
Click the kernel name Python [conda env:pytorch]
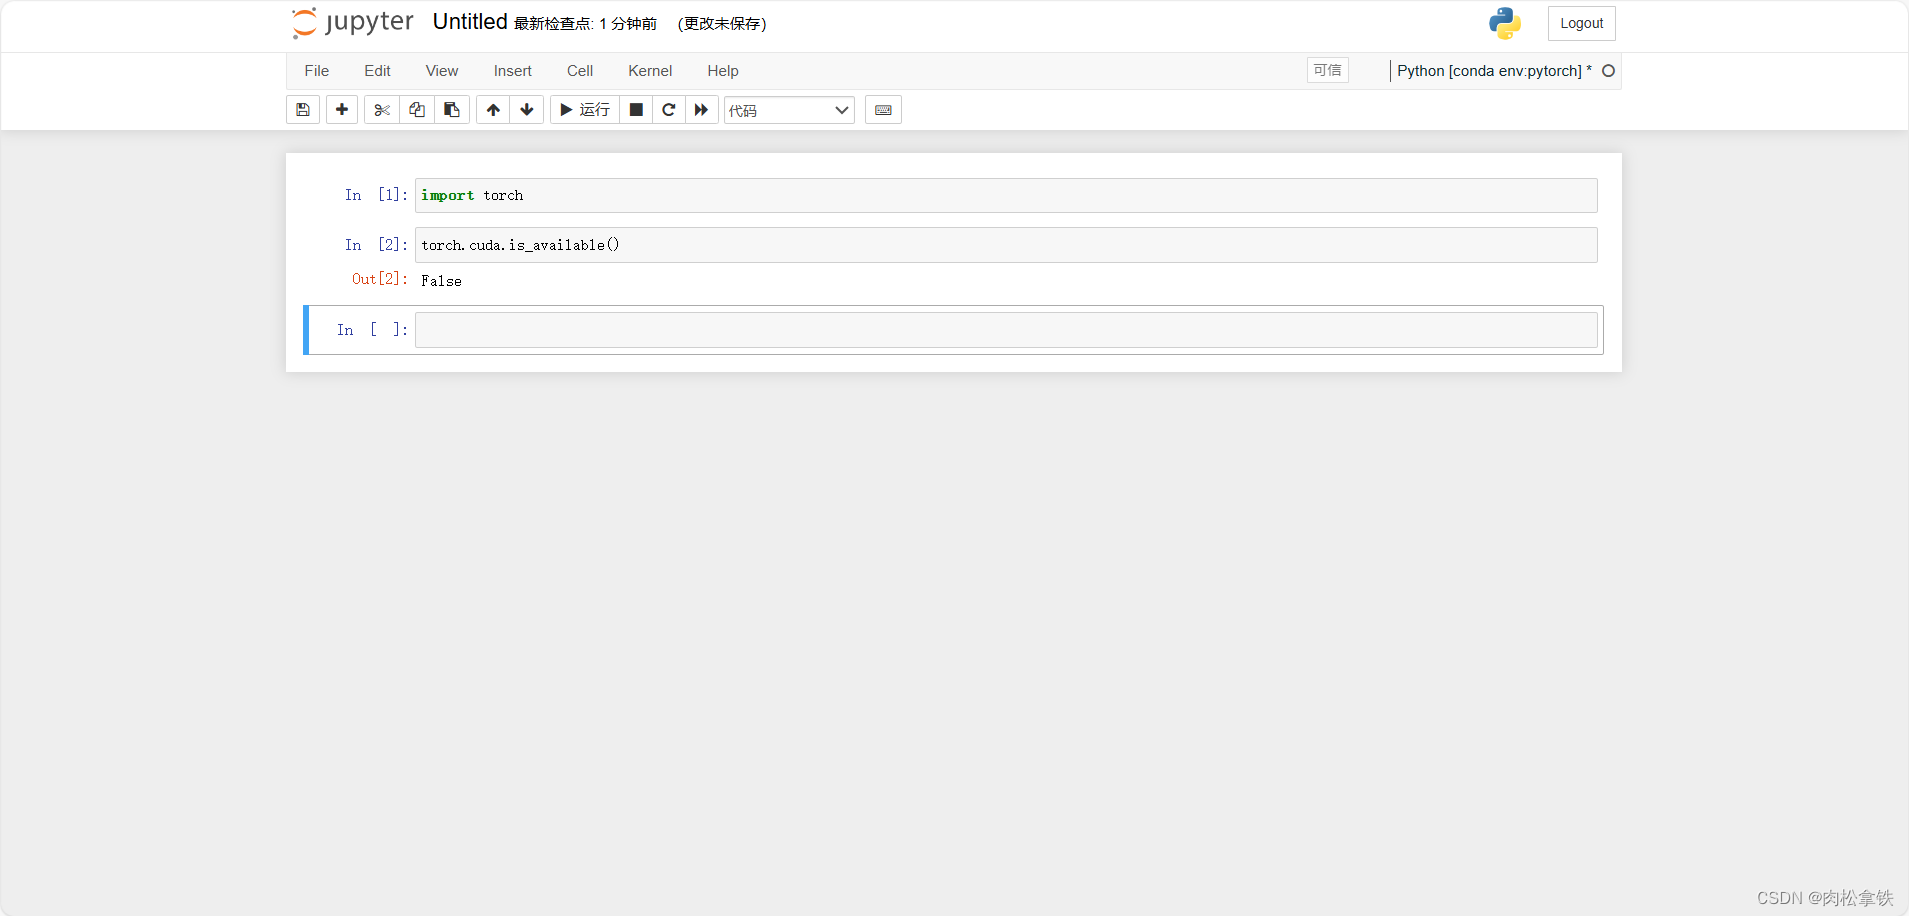pos(1489,71)
